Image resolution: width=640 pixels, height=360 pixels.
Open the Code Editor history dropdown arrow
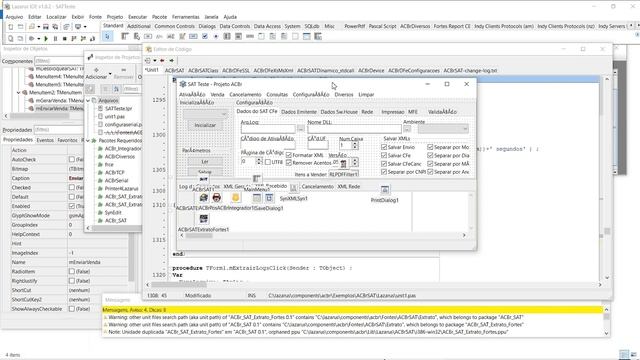click(155, 60)
